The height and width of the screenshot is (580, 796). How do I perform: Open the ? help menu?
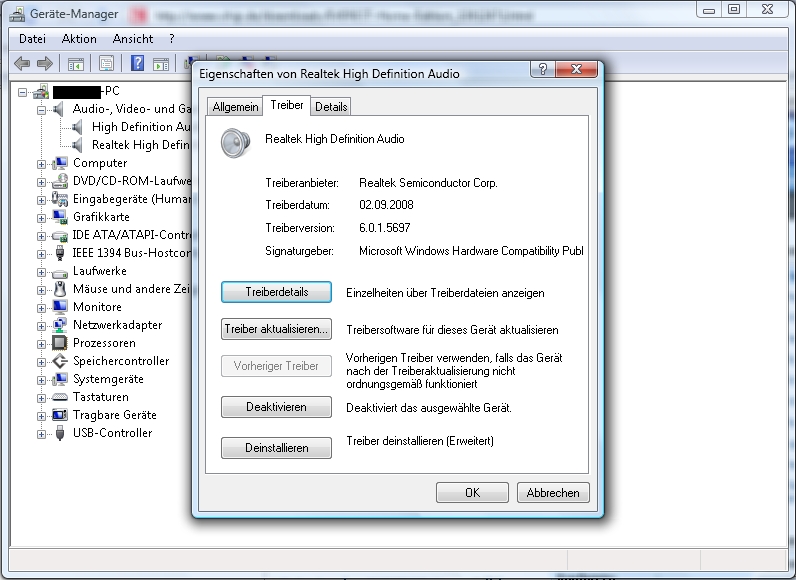point(172,39)
